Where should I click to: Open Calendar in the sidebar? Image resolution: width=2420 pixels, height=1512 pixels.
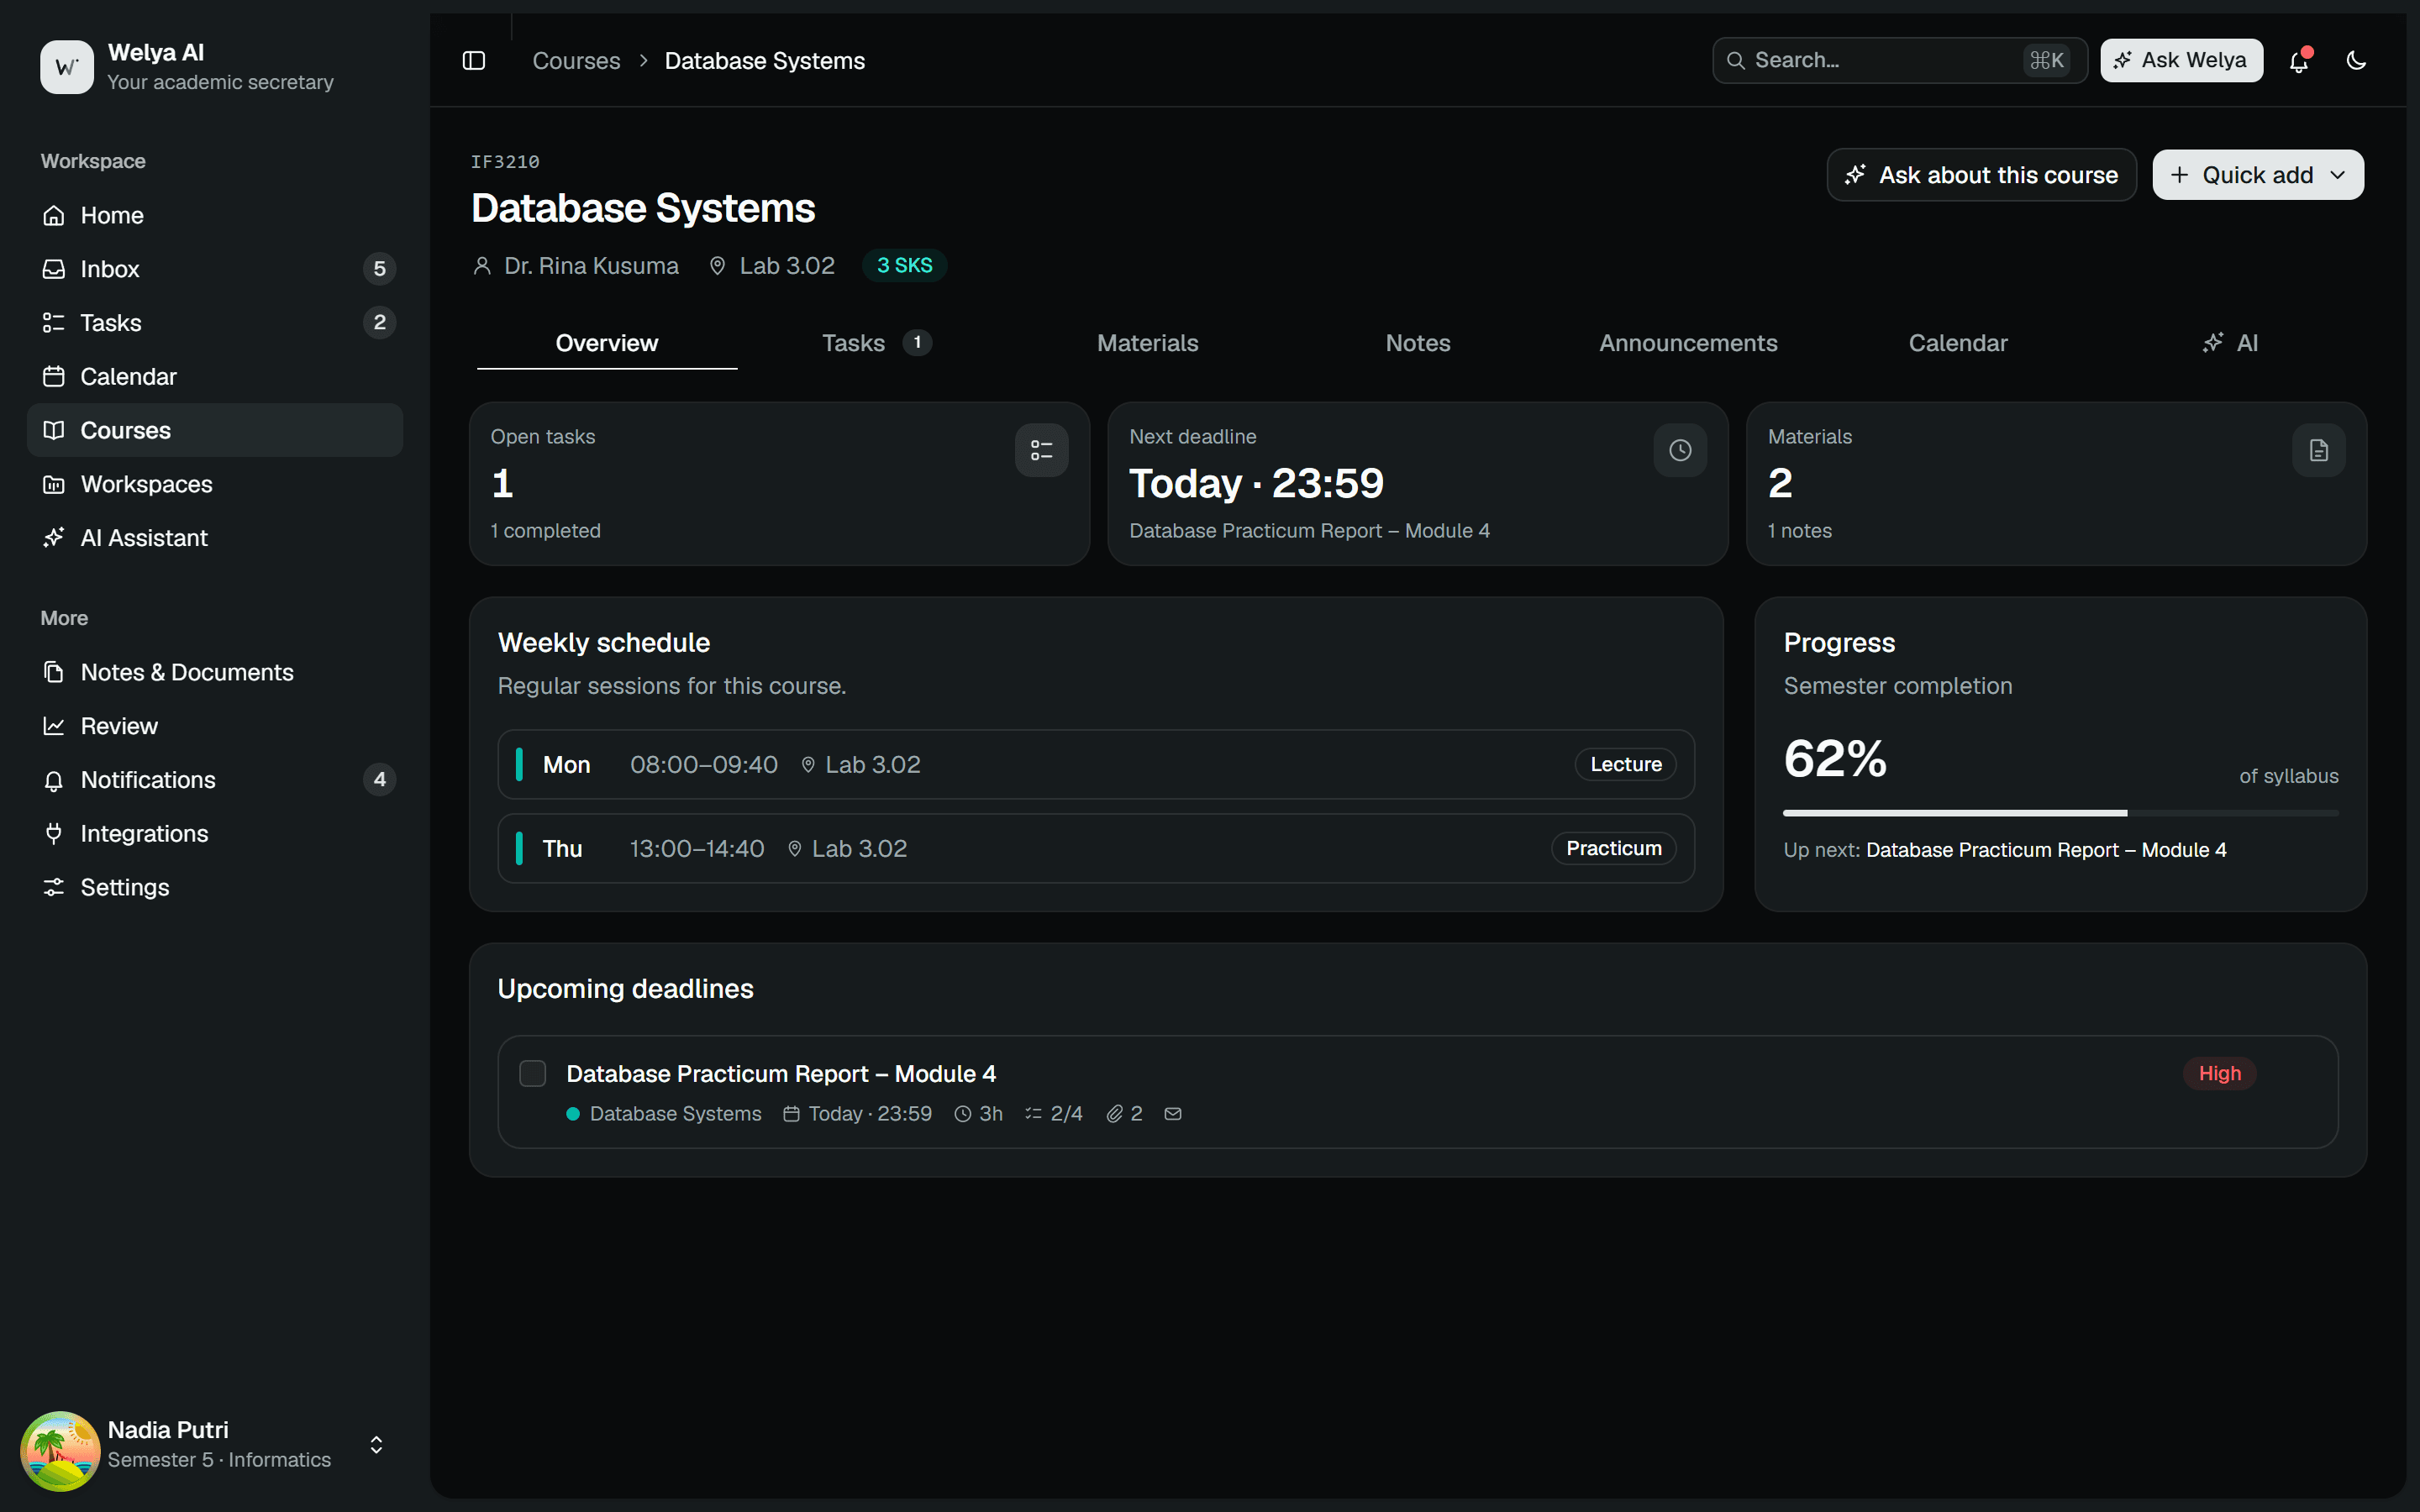click(x=215, y=376)
